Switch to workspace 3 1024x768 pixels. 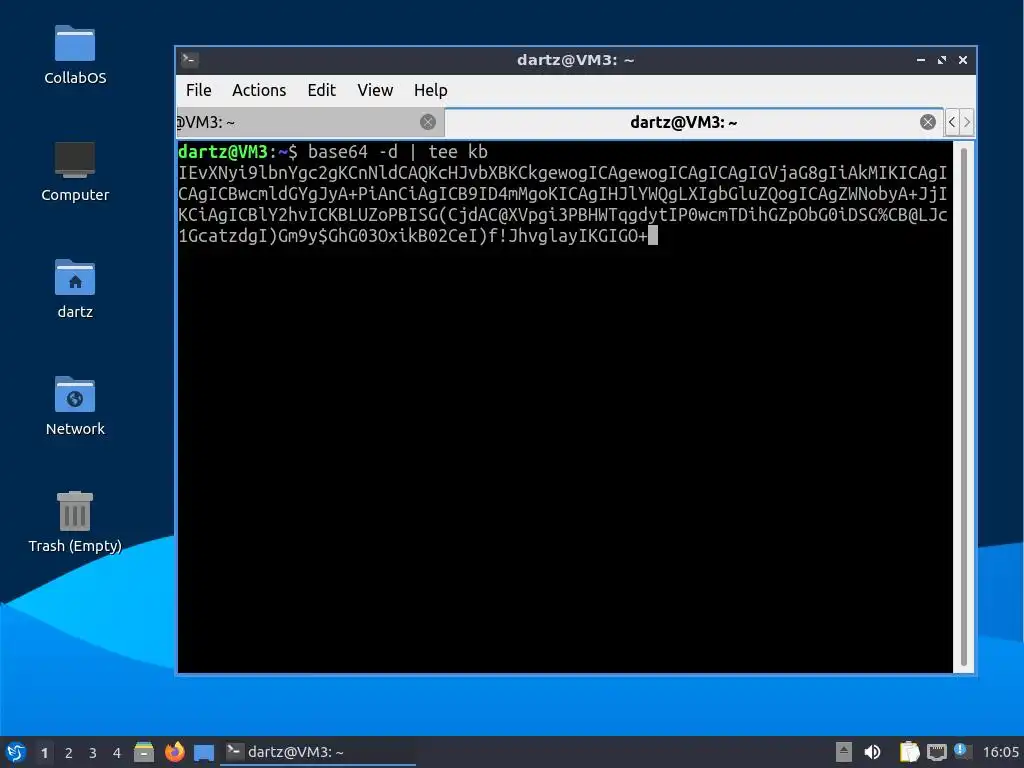tap(93, 753)
